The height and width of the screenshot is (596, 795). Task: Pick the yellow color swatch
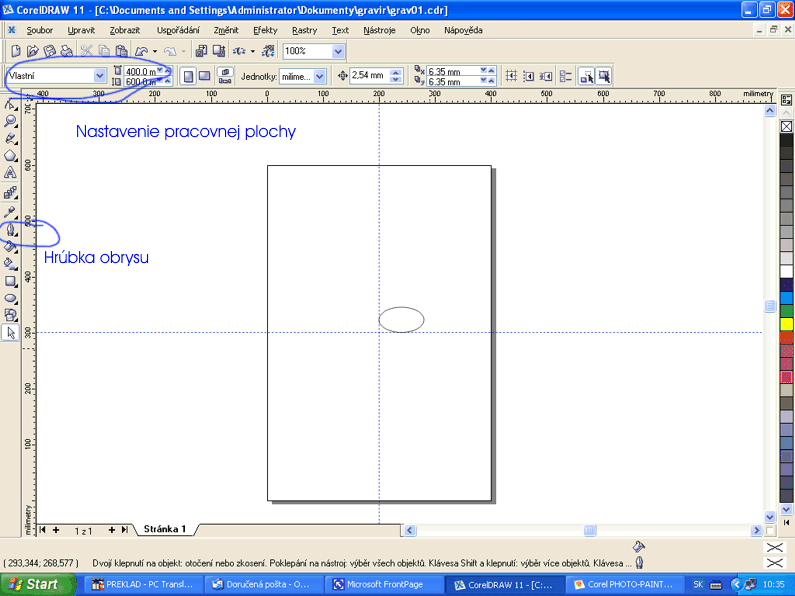(786, 324)
